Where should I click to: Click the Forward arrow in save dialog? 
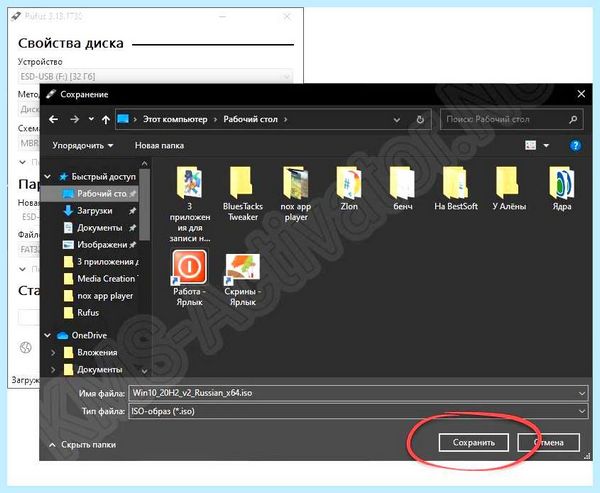[75, 119]
